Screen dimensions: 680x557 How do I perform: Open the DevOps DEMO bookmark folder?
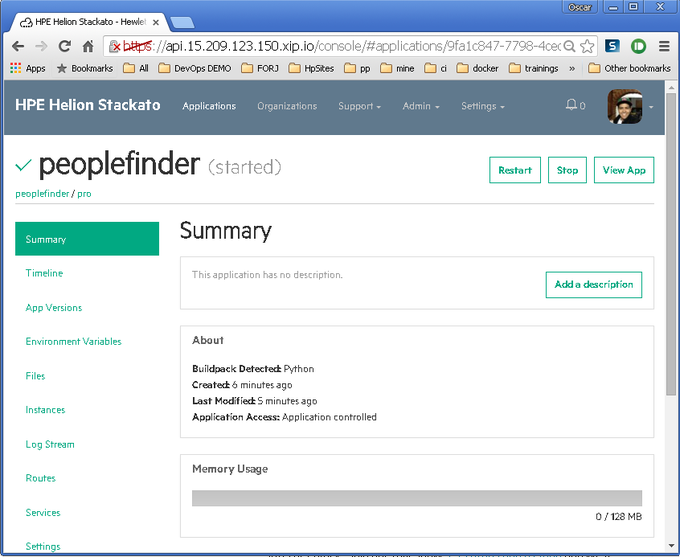(x=194, y=68)
